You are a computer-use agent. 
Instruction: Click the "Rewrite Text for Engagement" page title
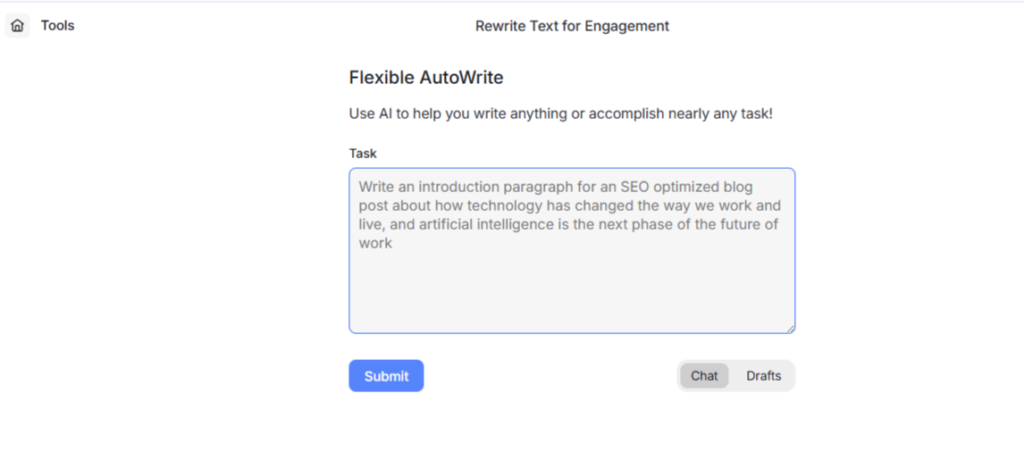click(572, 26)
